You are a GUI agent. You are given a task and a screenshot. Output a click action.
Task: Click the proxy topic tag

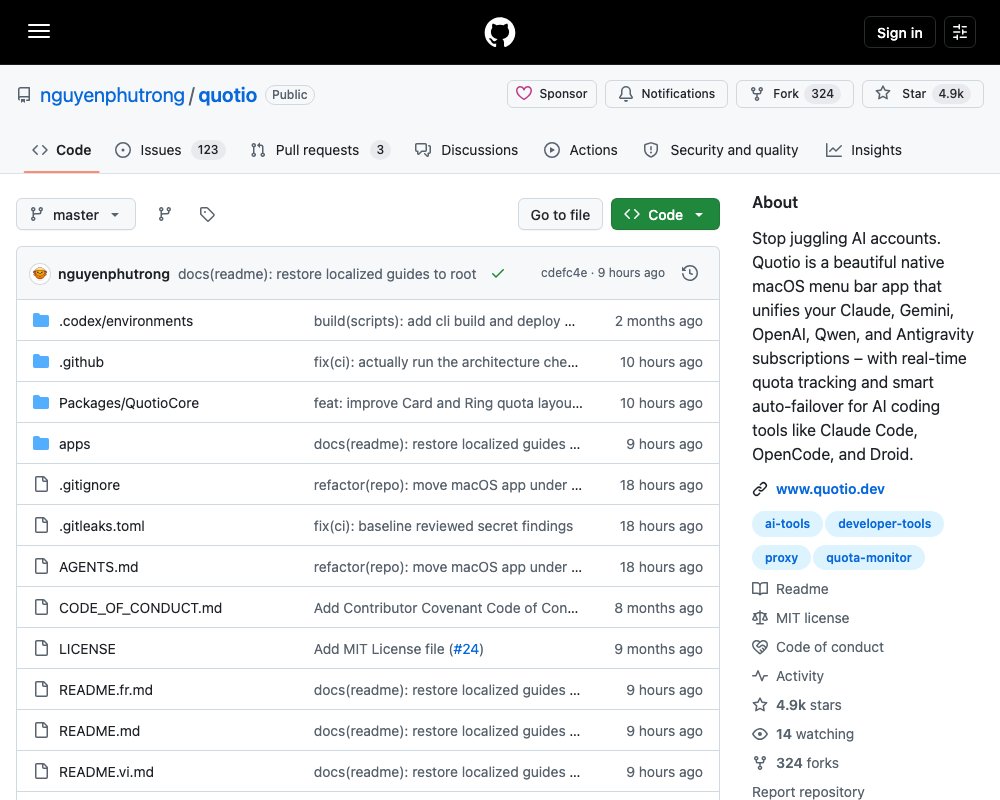pos(781,558)
